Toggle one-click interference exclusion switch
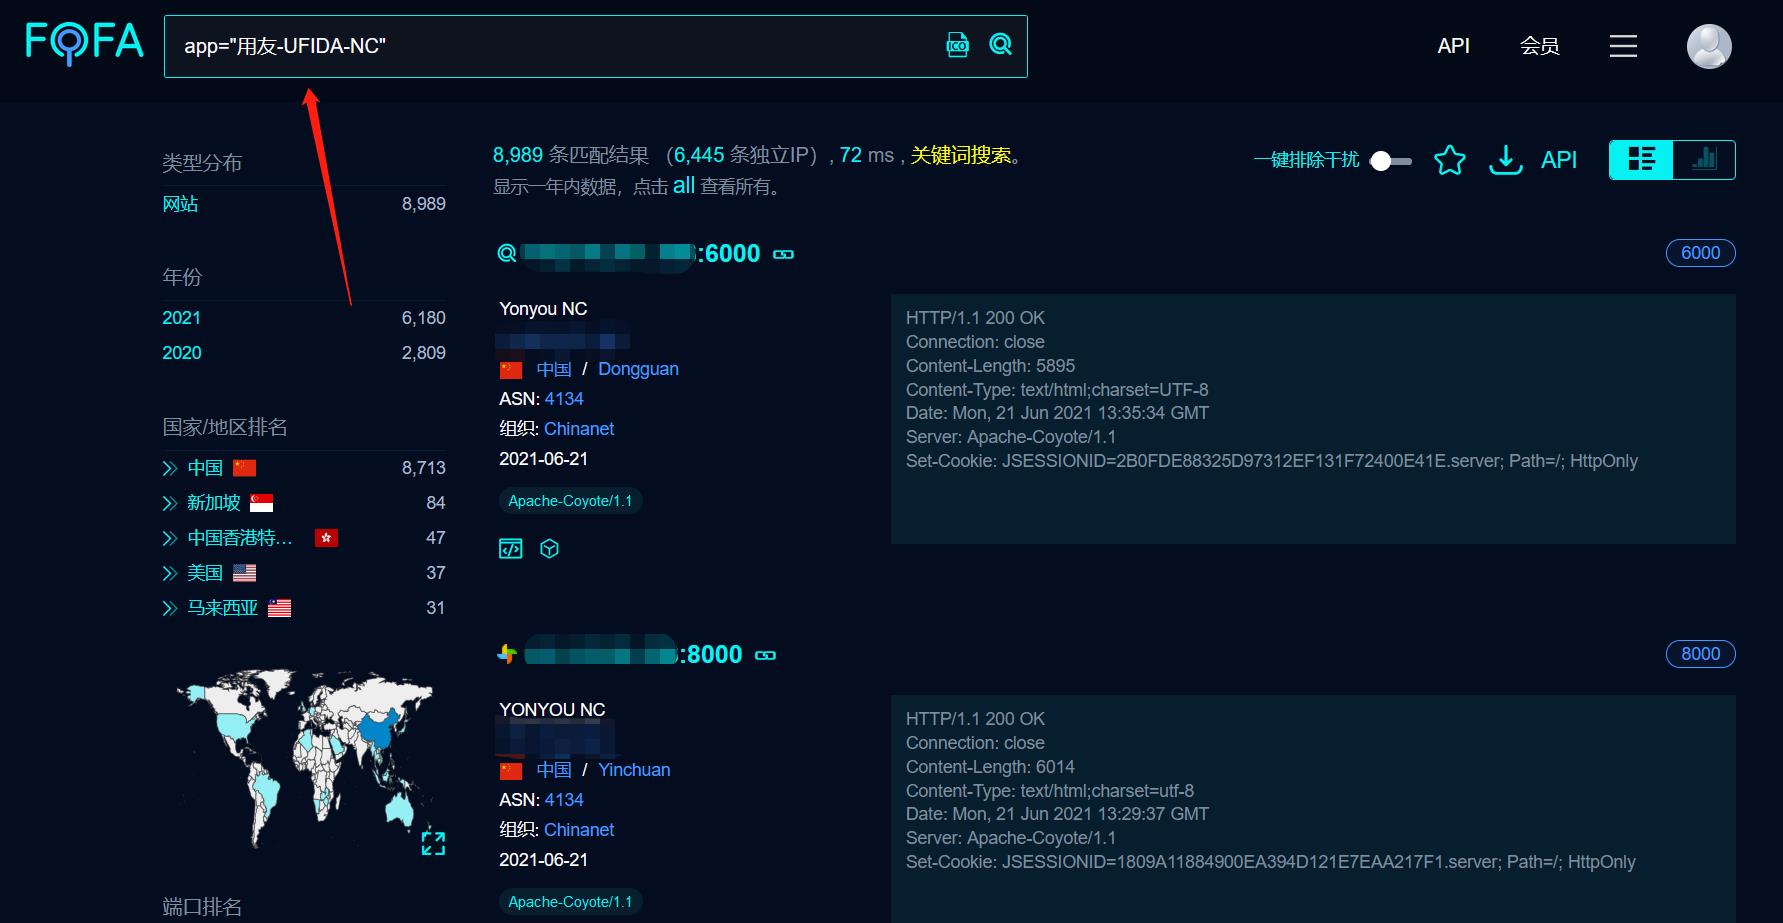 1391,161
